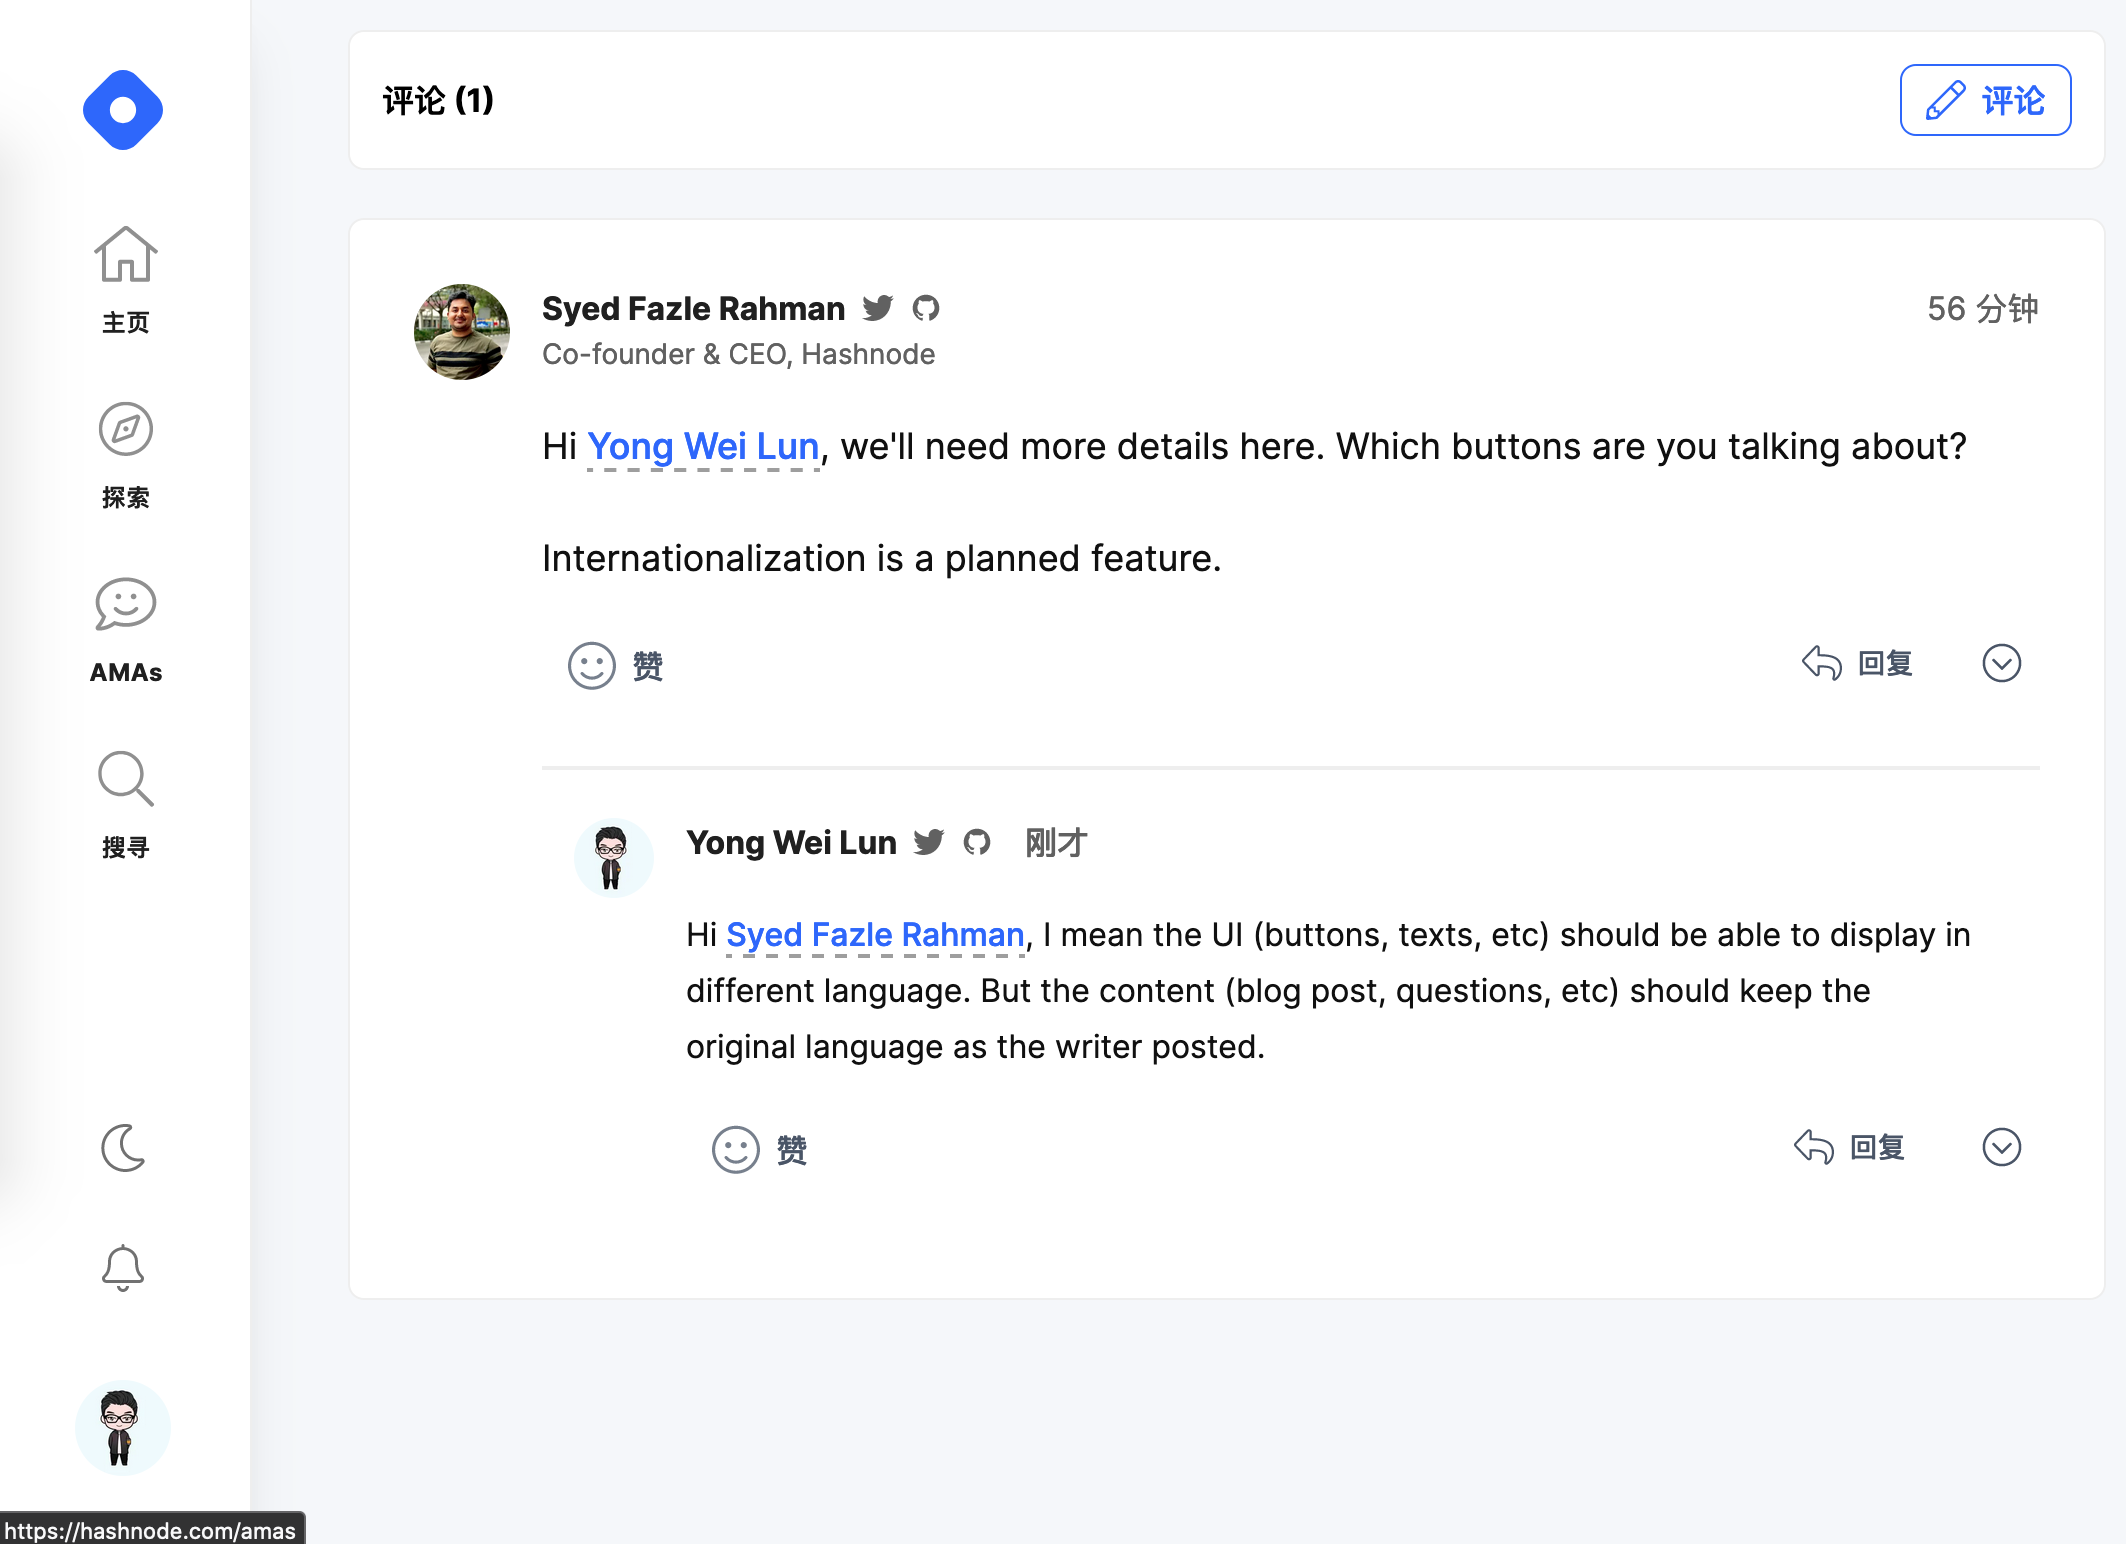Open Yong Wei Lun's GitHub icon

click(977, 842)
